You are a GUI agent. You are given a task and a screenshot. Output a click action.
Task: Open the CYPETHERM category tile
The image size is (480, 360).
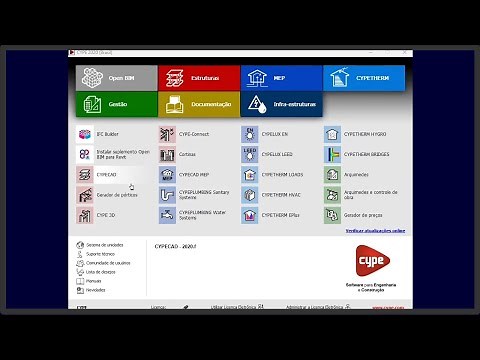tap(364, 78)
